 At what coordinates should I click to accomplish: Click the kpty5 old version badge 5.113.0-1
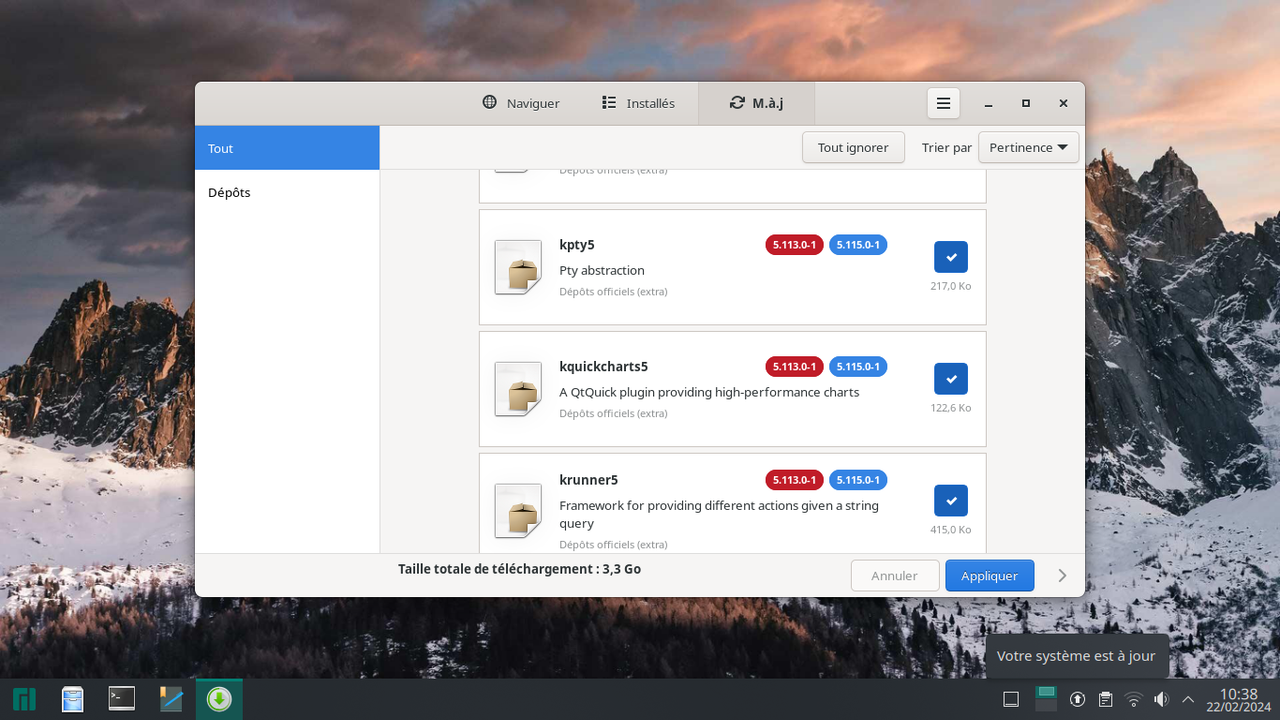tap(794, 245)
